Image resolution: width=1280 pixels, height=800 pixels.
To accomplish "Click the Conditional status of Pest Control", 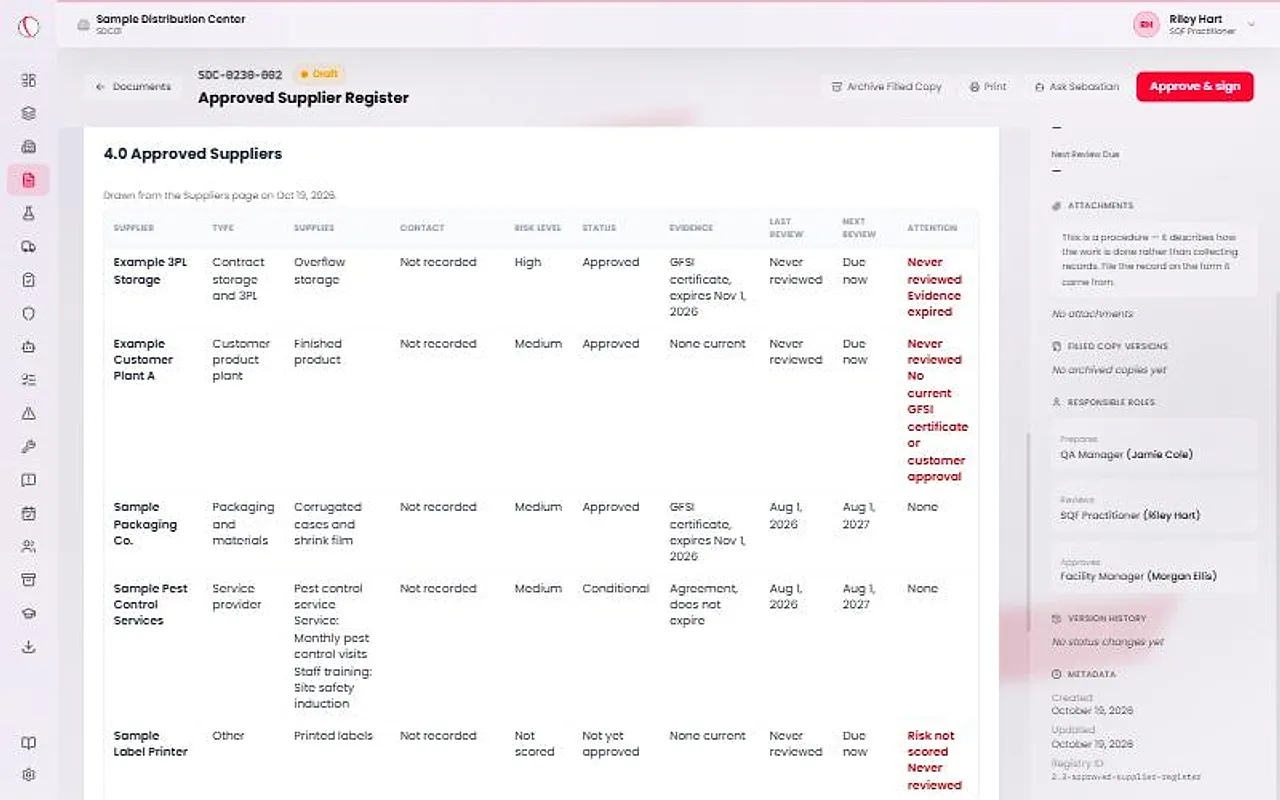I will (616, 589).
